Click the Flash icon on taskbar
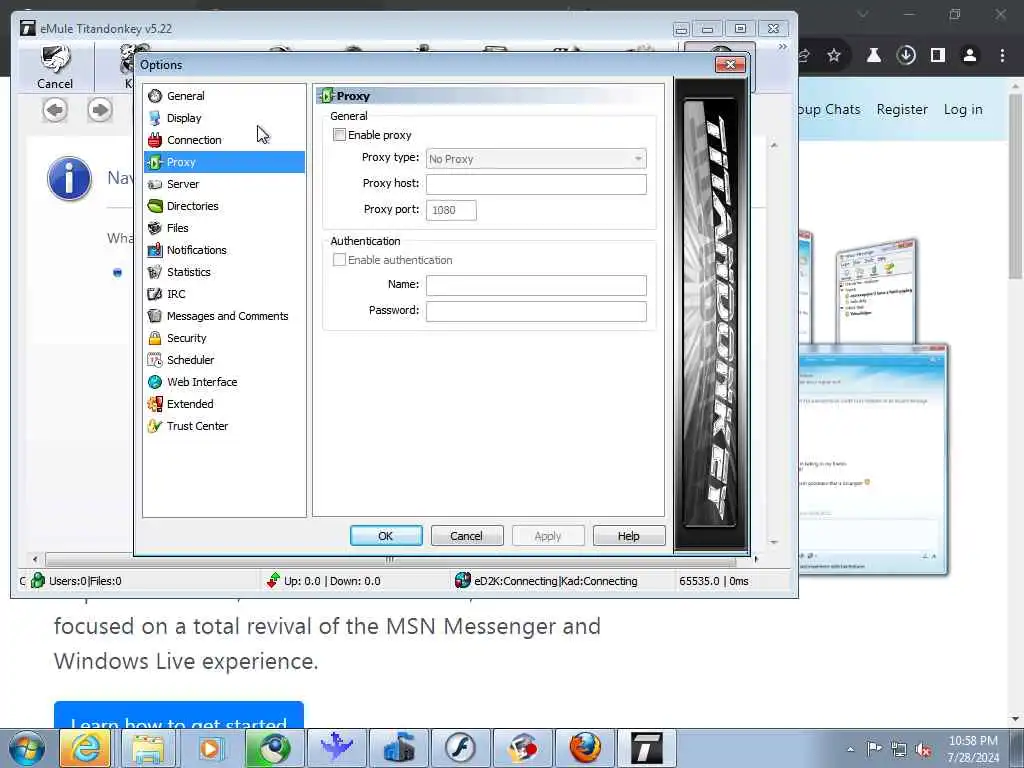The height and width of the screenshot is (768, 1024). tap(460, 748)
